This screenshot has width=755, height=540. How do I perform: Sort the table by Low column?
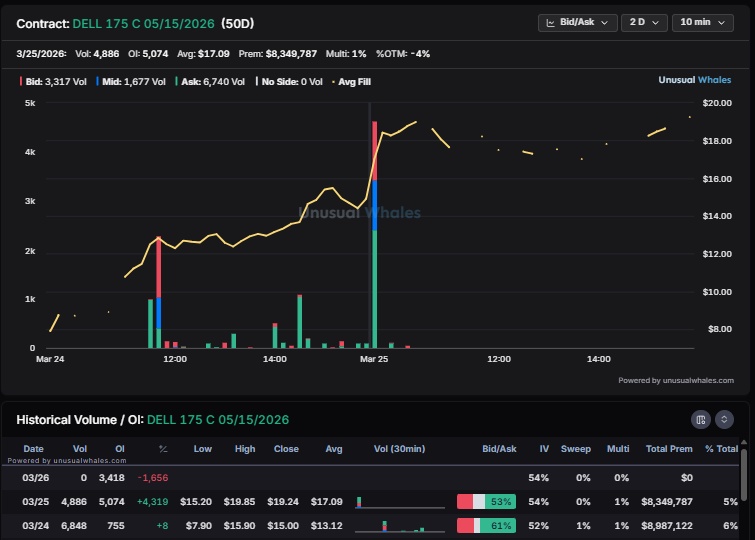point(203,449)
